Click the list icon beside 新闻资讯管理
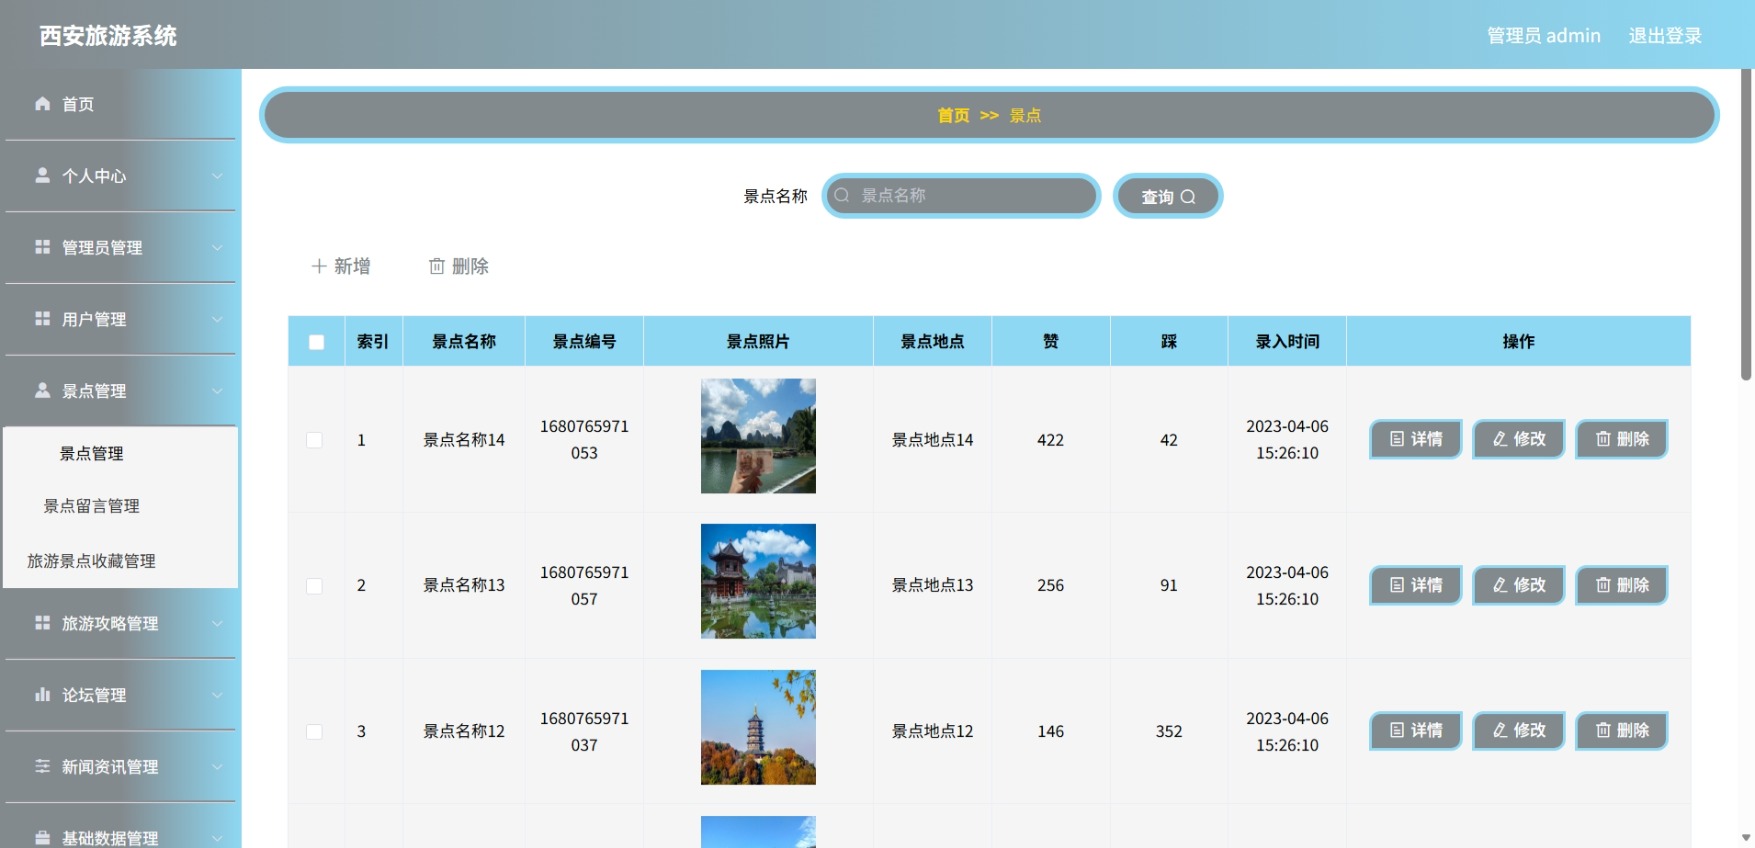This screenshot has height=848, width=1755. click(42, 767)
